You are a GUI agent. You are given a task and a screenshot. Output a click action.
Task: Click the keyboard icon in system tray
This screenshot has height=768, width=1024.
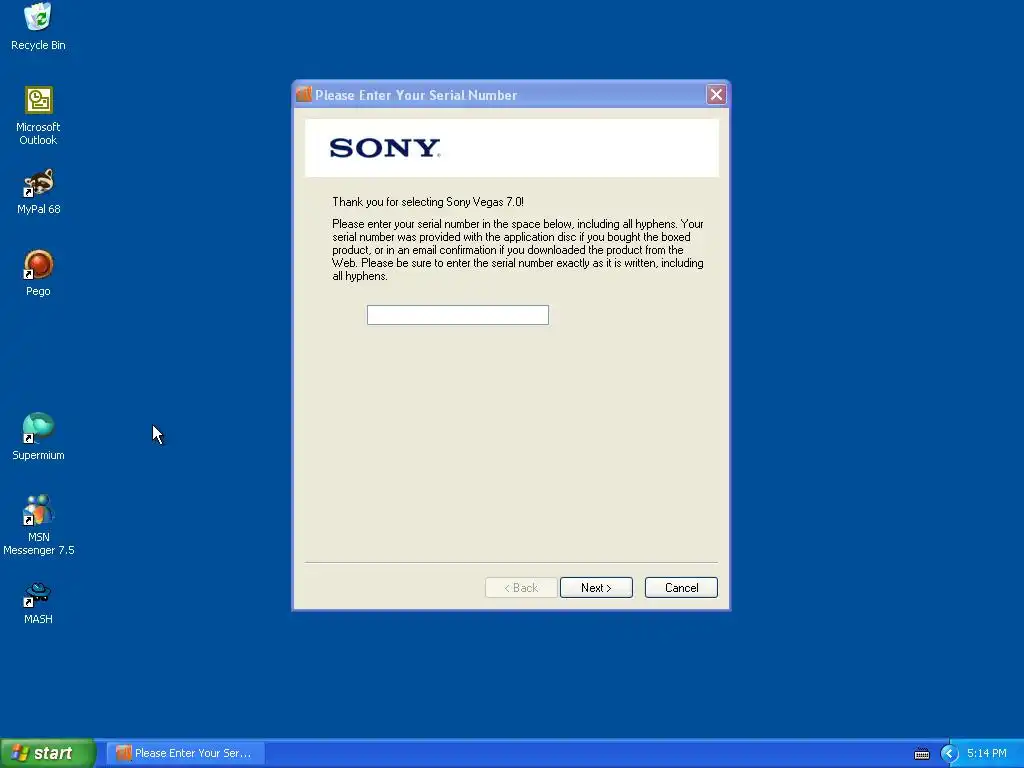tap(921, 754)
